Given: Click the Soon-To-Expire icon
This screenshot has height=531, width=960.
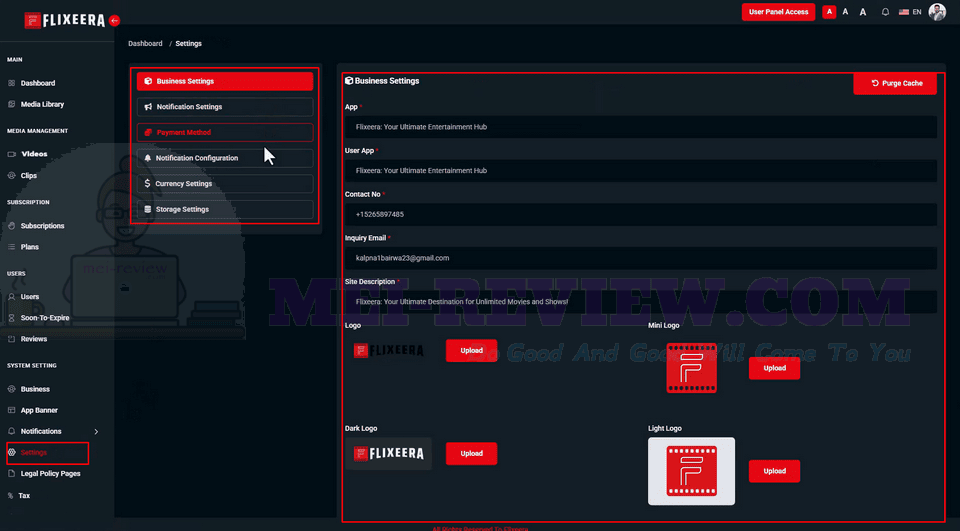Looking at the screenshot, I should 12,318.
